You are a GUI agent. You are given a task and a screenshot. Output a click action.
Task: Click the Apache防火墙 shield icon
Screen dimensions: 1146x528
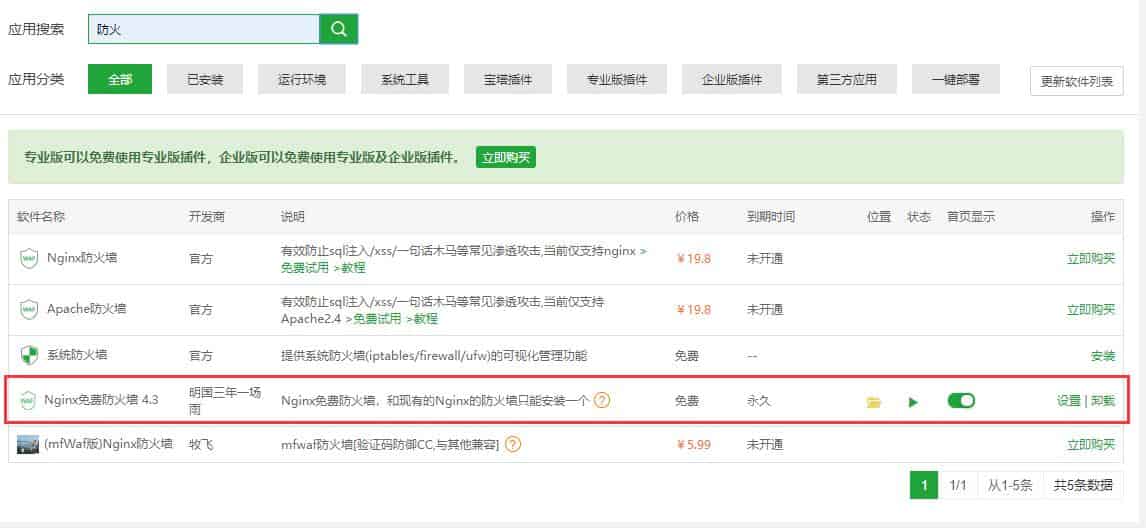29,310
